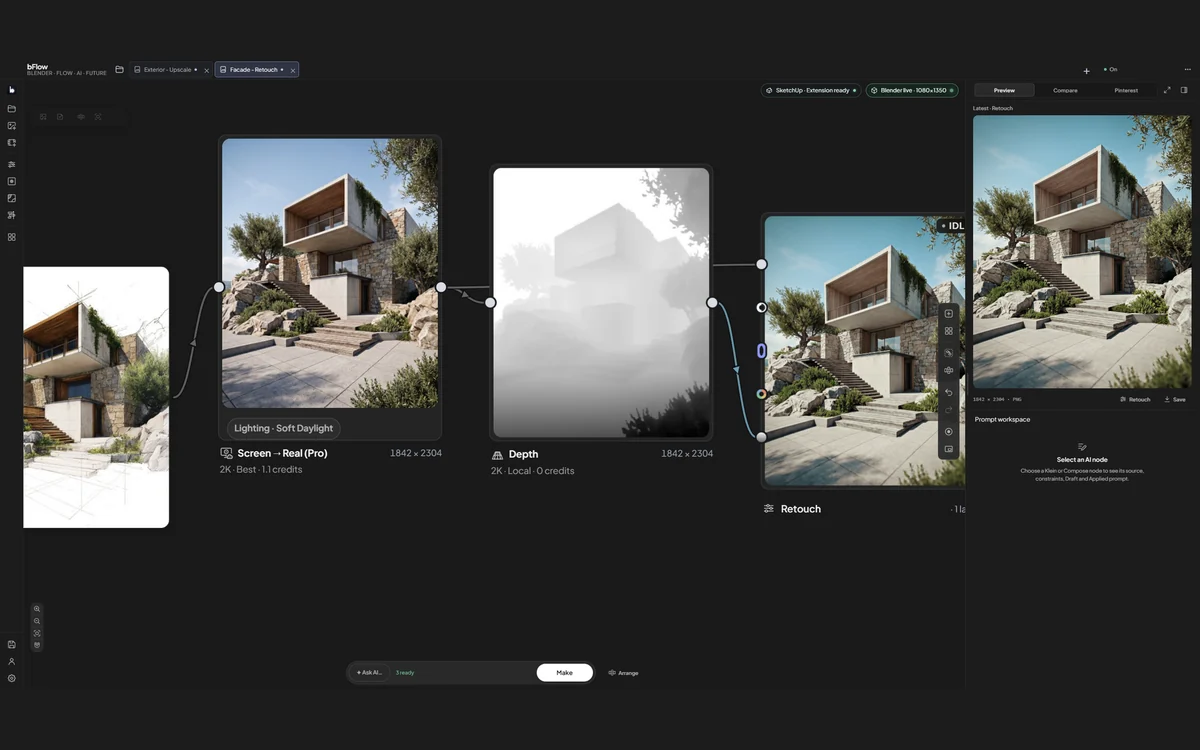Select the Screen→Real rendered house thumbnail
Image resolution: width=1200 pixels, height=750 pixels.
(330, 273)
